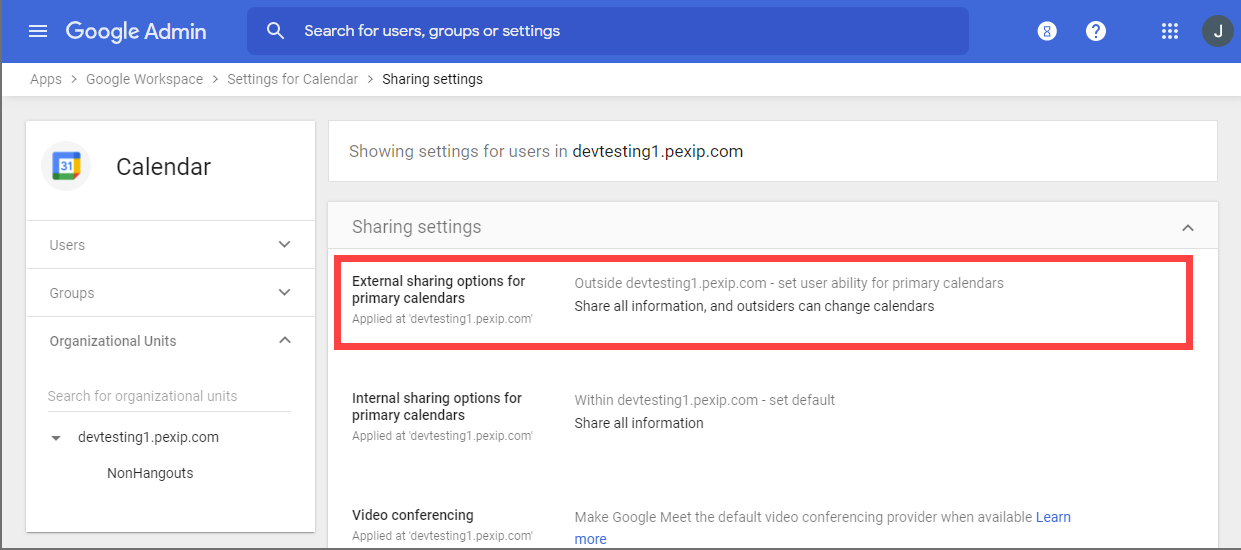Open the Google apps grid
This screenshot has width=1241, height=550.
point(1170,31)
